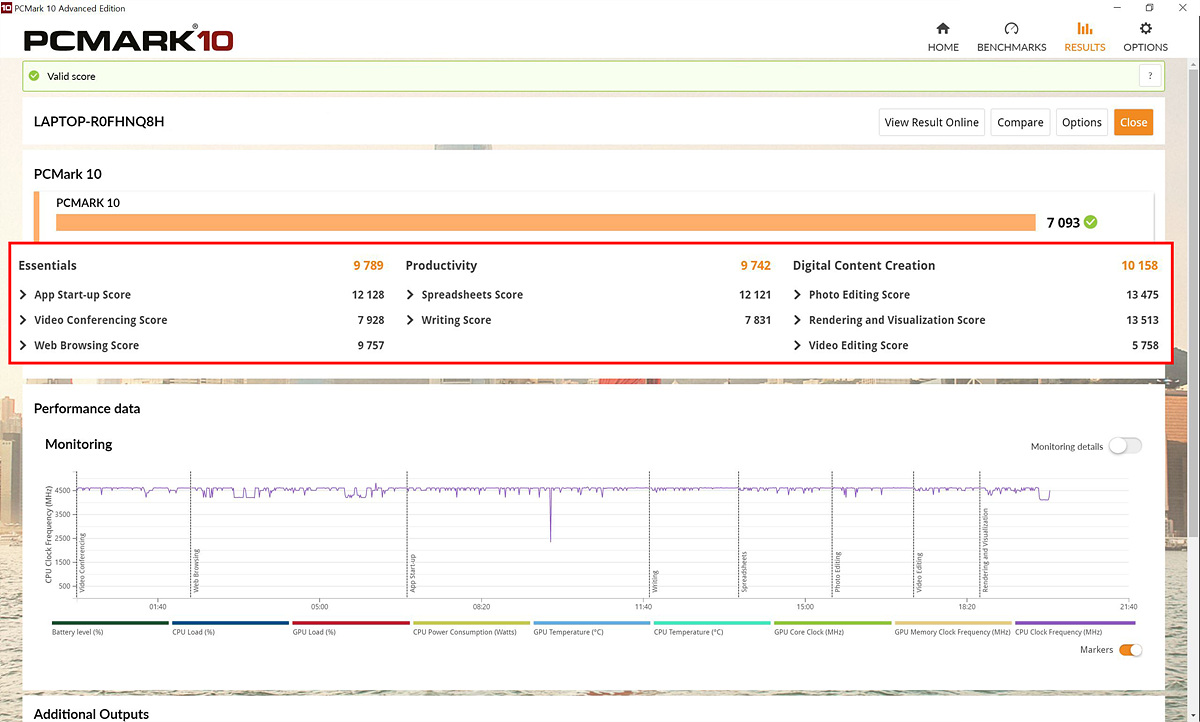Click the 13 513 rendering score value
Viewport: 1200px width, 722px height.
pyautogui.click(x=1142, y=320)
